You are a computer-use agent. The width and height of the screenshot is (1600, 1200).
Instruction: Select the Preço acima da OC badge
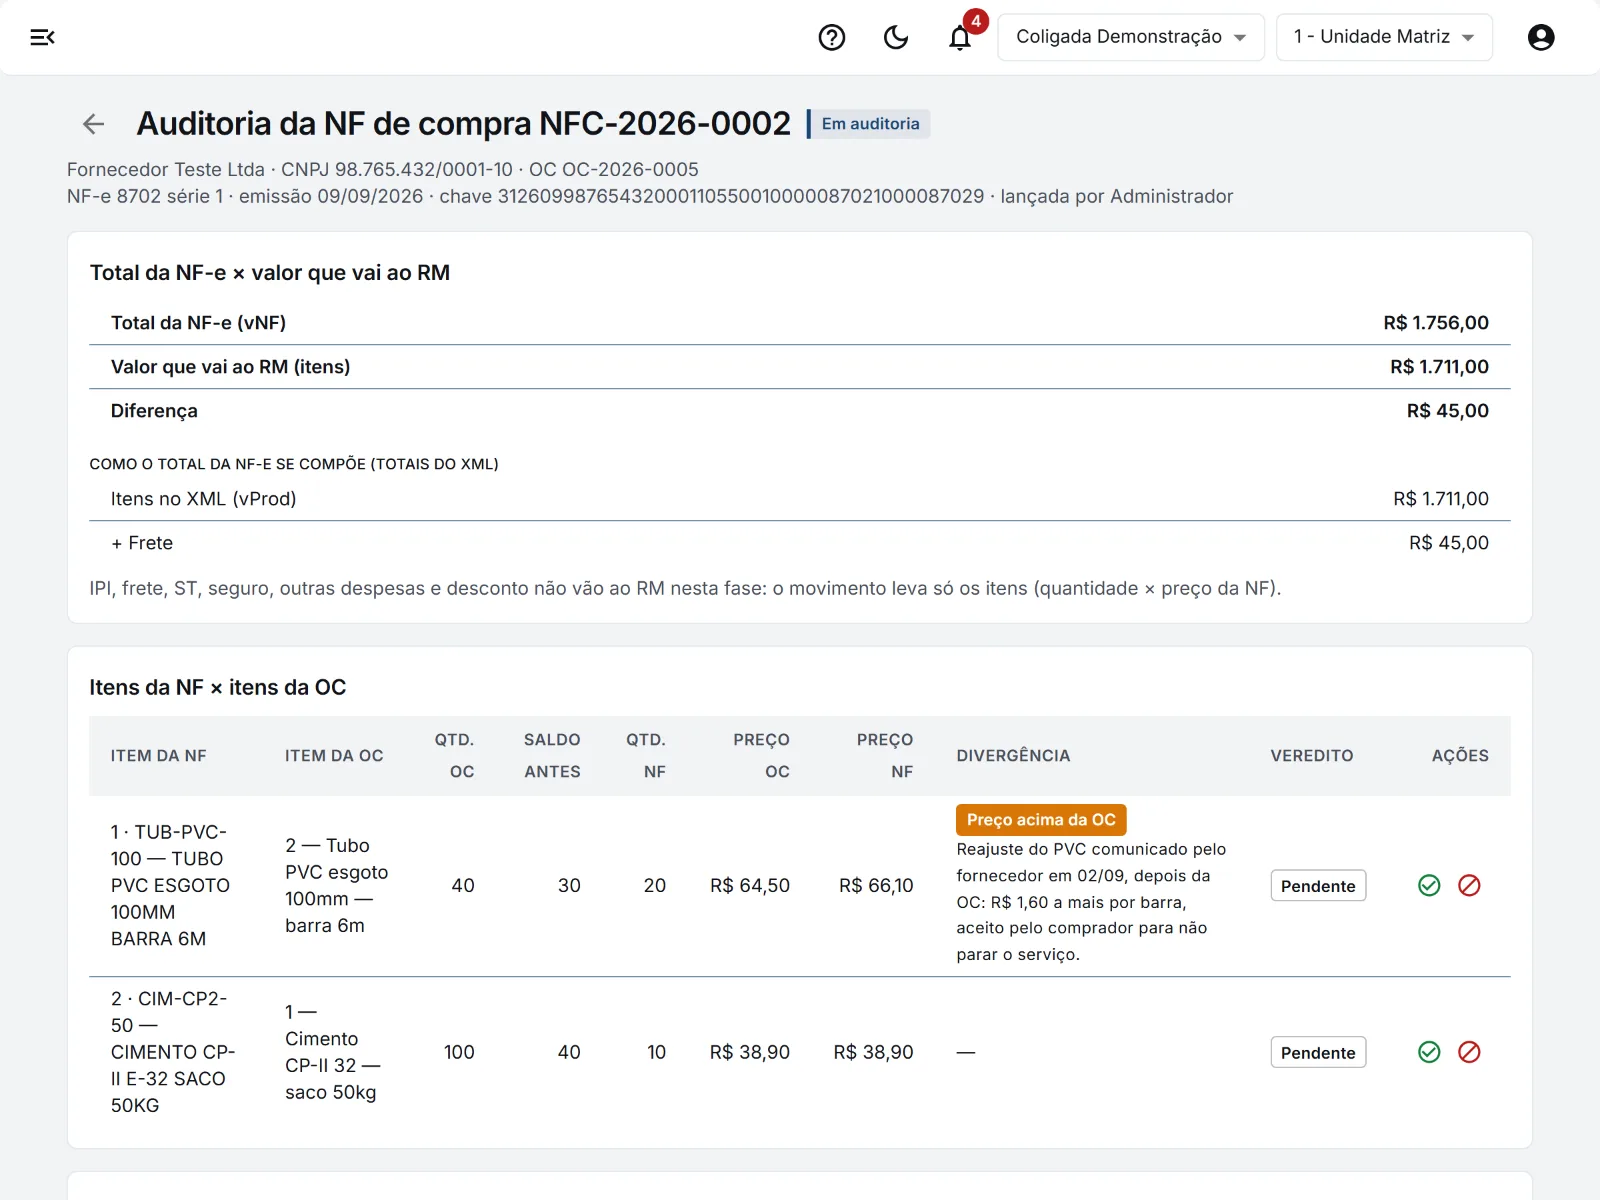(1041, 820)
